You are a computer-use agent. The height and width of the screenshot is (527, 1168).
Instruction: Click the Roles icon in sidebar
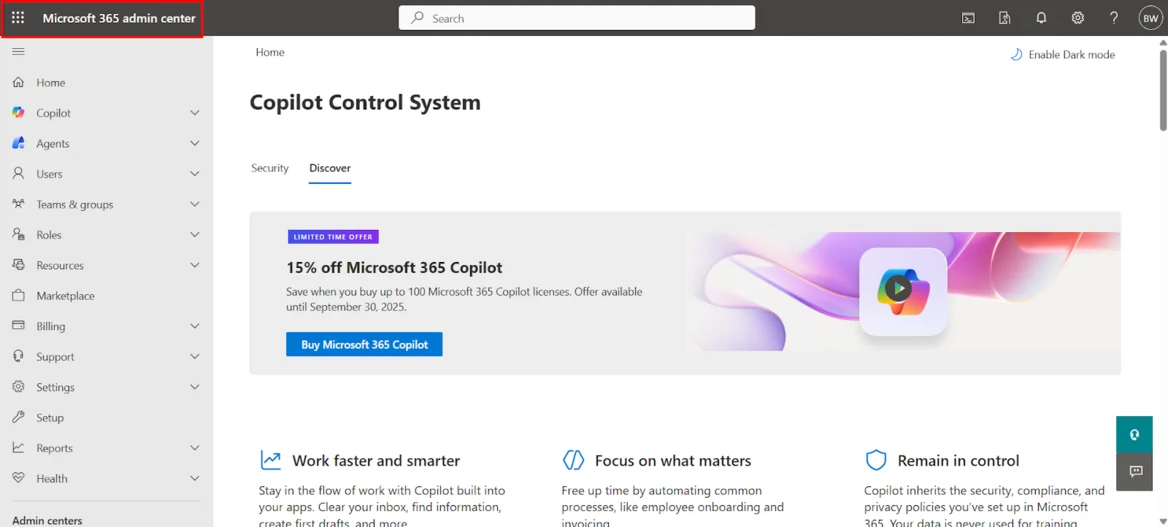19,235
